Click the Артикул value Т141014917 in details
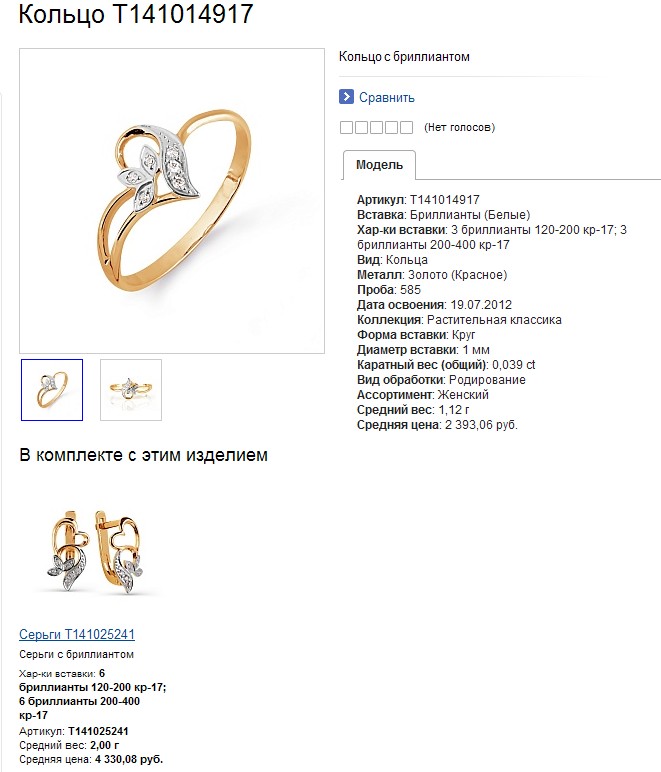661x772 pixels. pyautogui.click(x=445, y=200)
